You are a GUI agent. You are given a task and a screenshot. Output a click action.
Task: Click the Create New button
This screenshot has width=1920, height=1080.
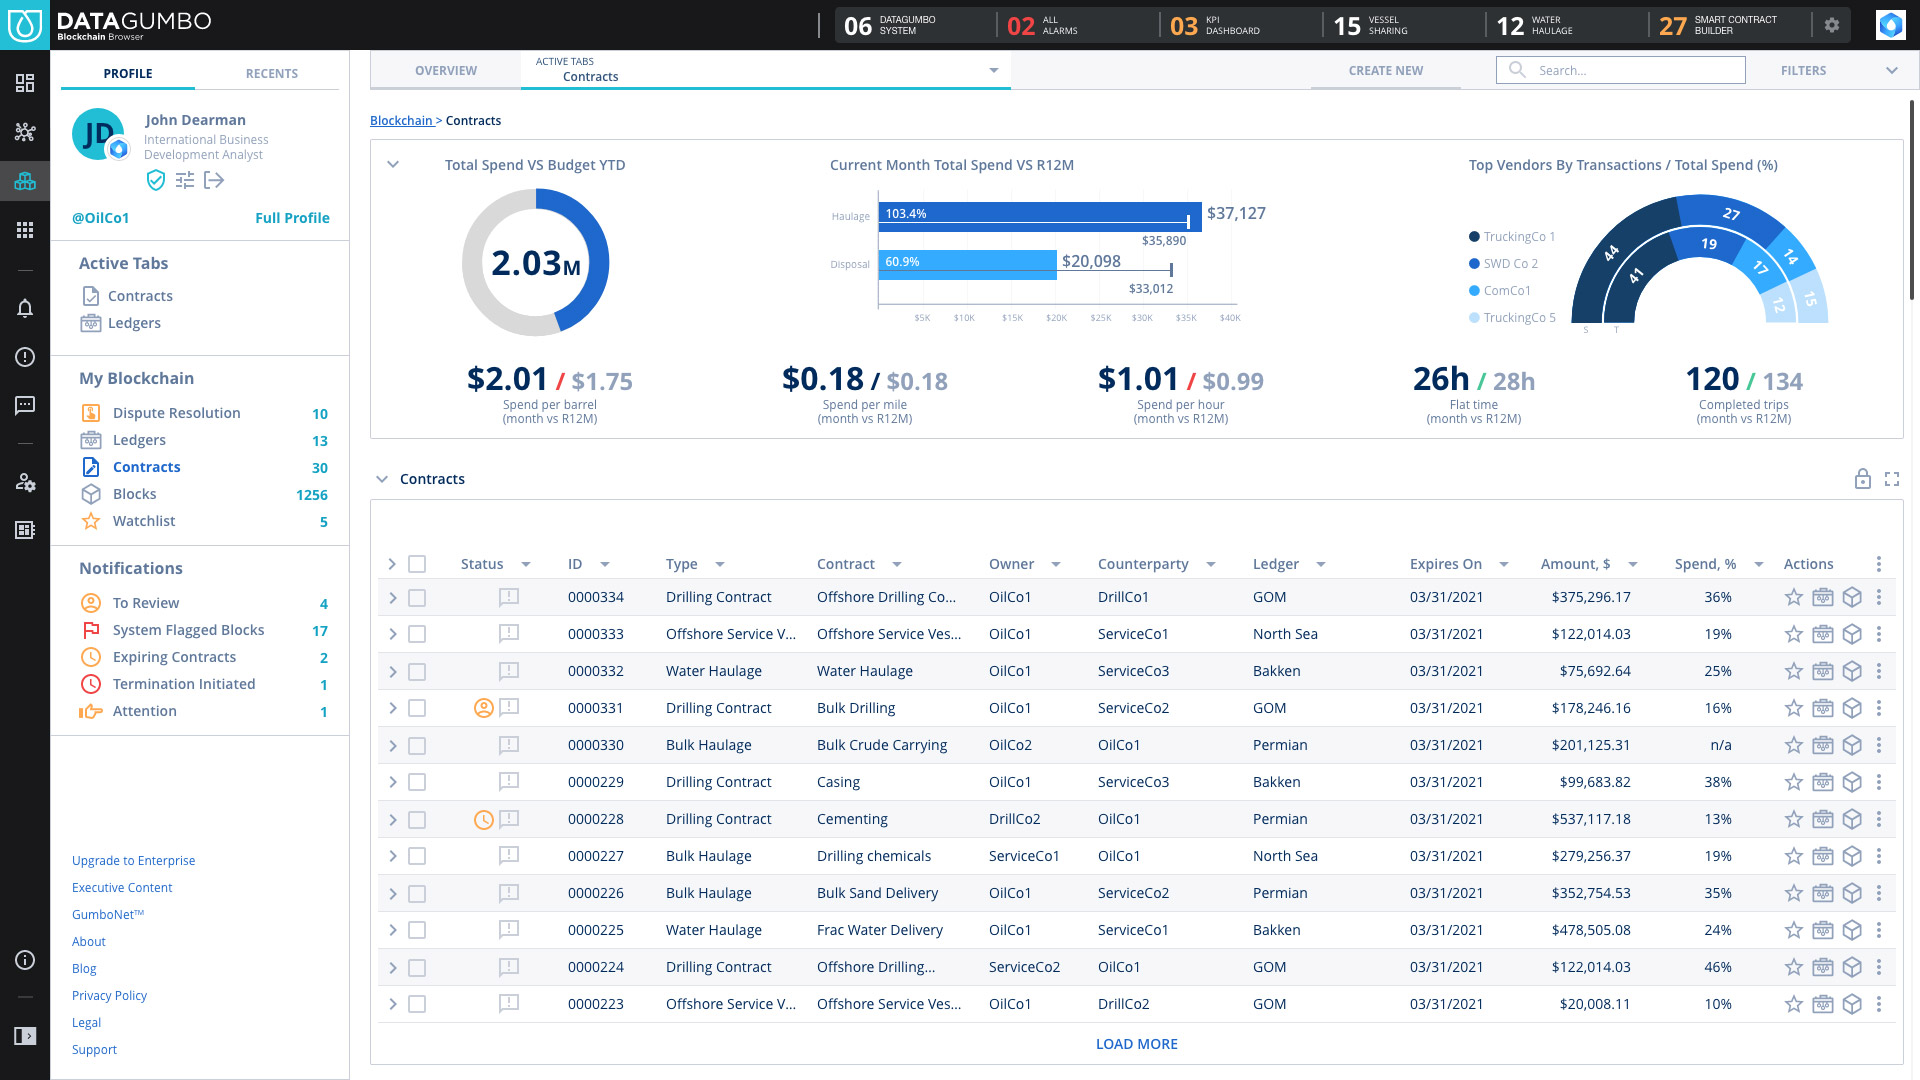pos(1385,71)
